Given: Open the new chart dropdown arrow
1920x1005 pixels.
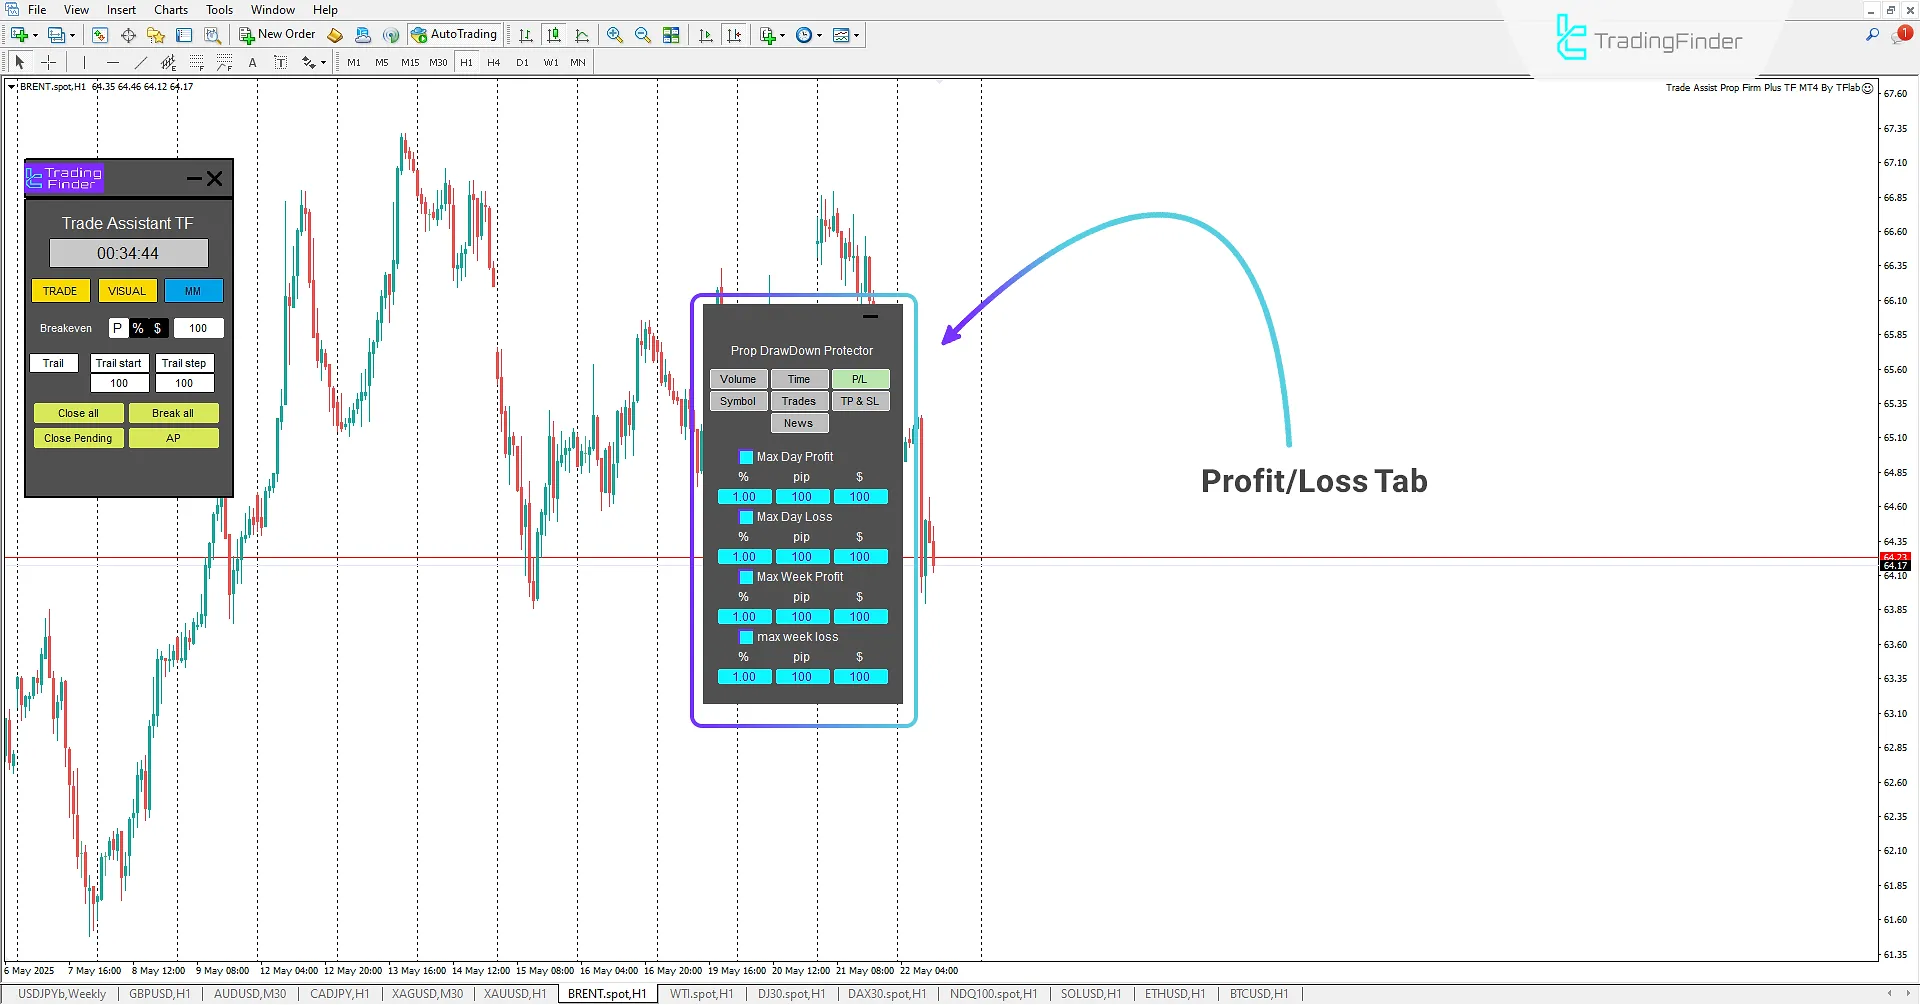Looking at the screenshot, I should 34,34.
